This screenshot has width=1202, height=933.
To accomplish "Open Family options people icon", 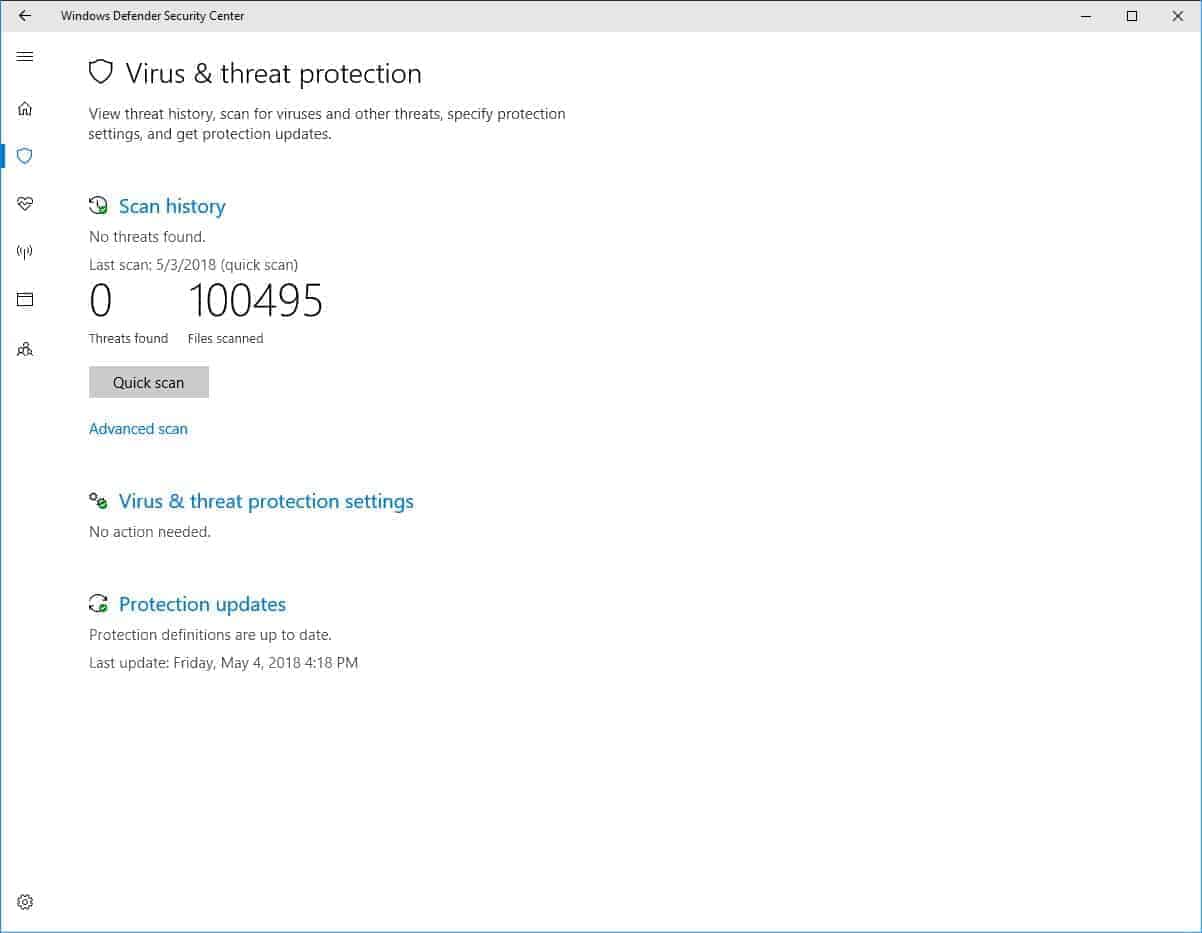I will [x=25, y=349].
